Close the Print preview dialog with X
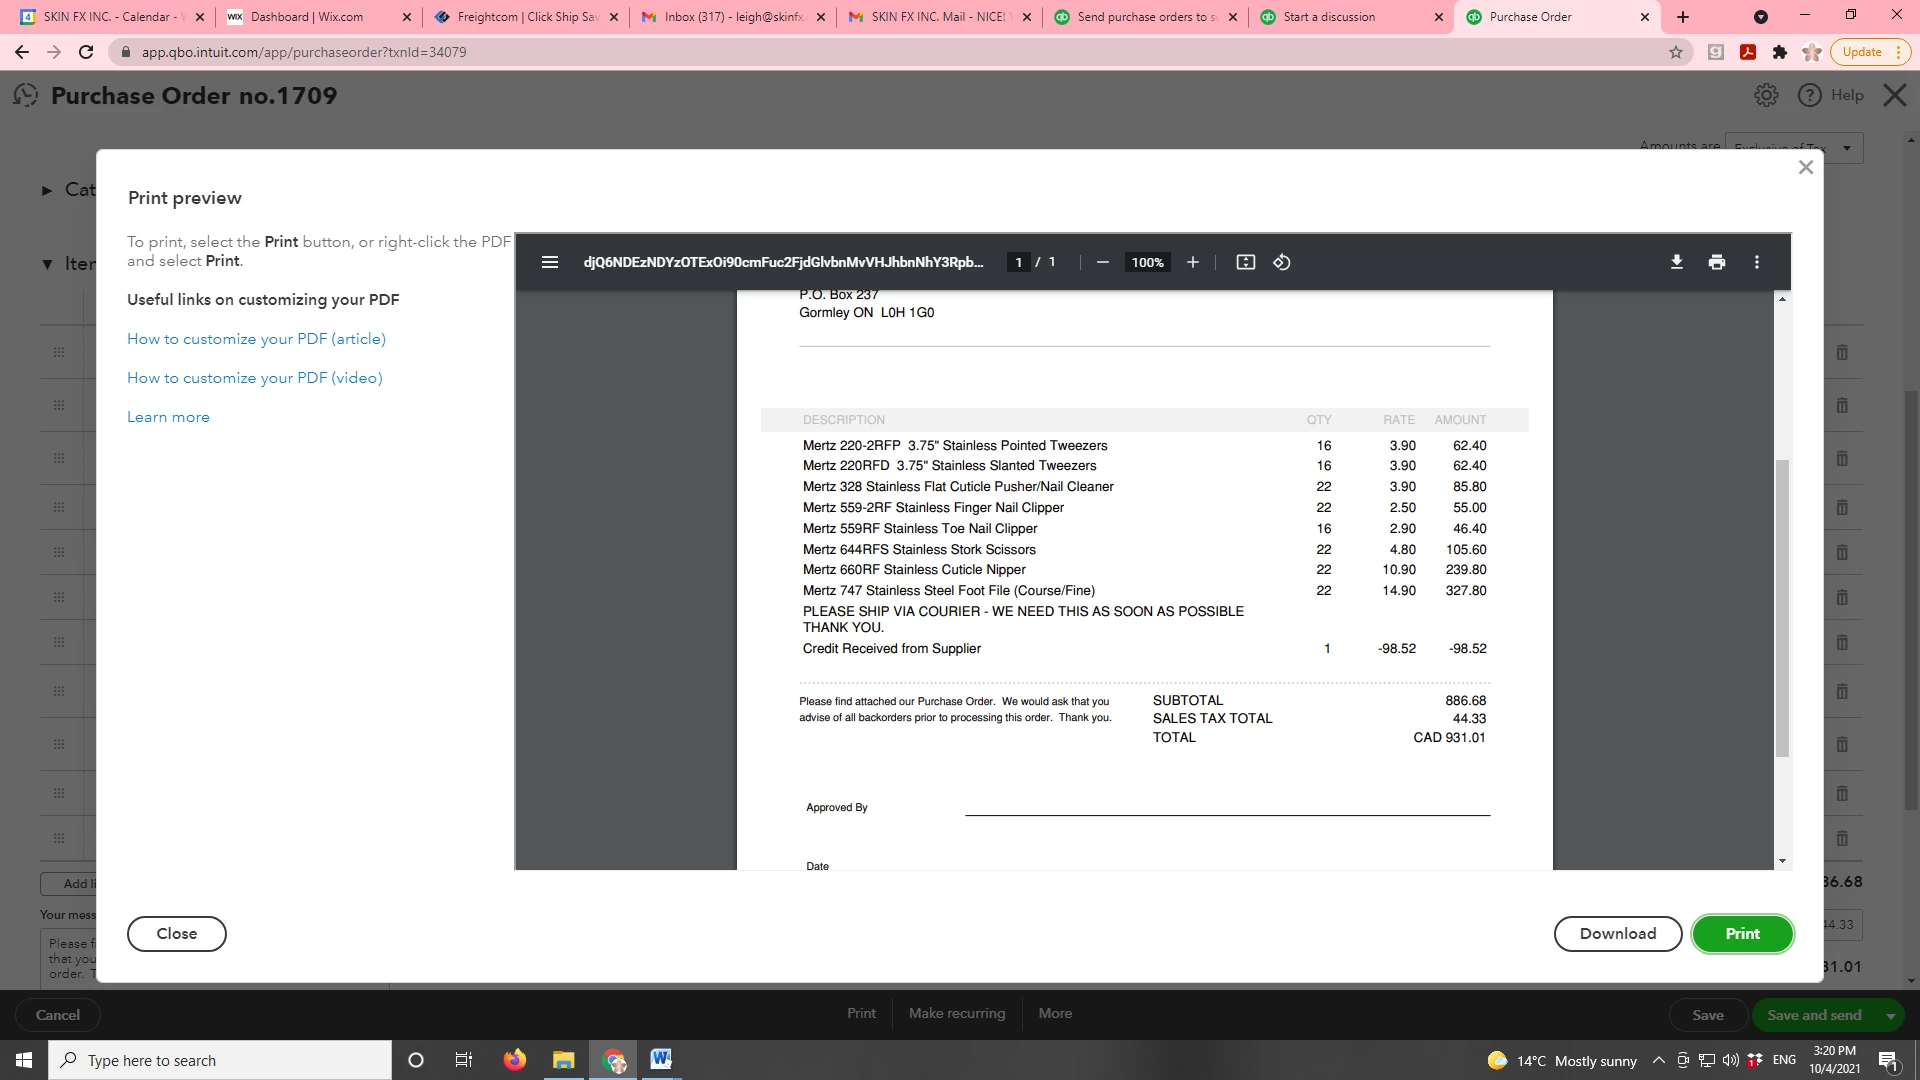Image resolution: width=1920 pixels, height=1080 pixels. click(1805, 167)
